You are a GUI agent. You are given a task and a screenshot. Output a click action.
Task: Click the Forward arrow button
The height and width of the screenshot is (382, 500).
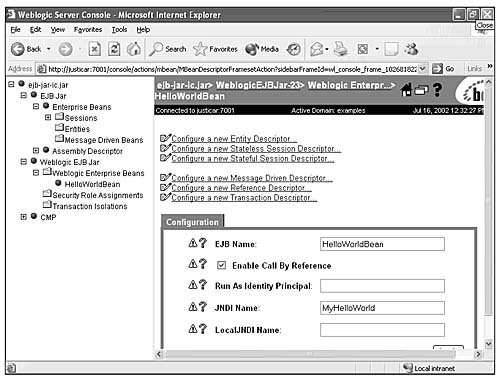(x=65, y=49)
